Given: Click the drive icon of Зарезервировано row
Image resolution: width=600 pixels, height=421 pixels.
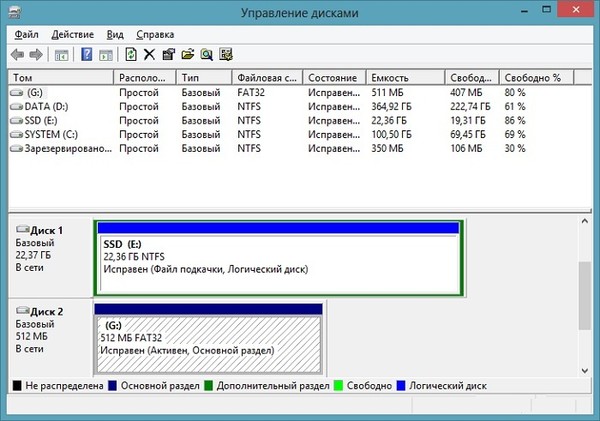Looking at the screenshot, I should point(16,148).
